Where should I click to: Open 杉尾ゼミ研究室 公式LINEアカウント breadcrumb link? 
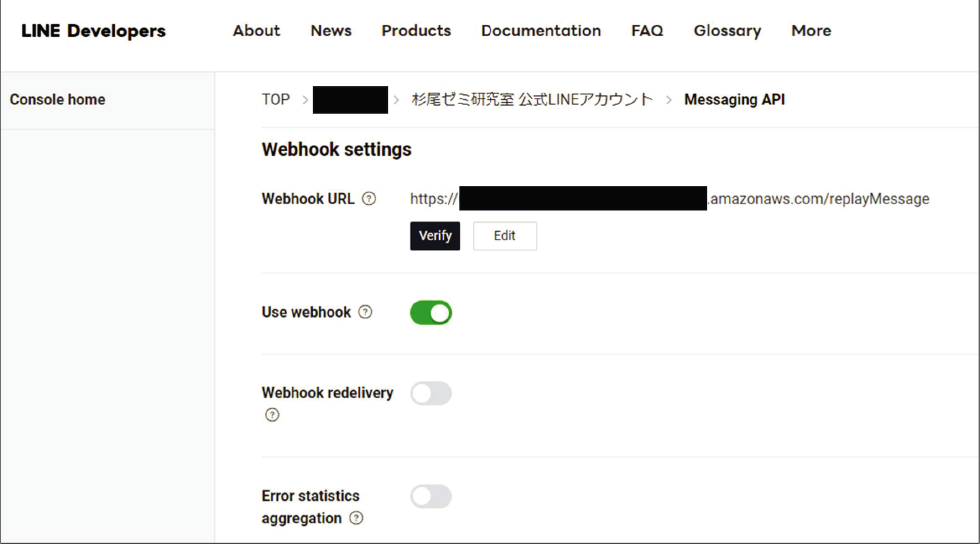532,100
